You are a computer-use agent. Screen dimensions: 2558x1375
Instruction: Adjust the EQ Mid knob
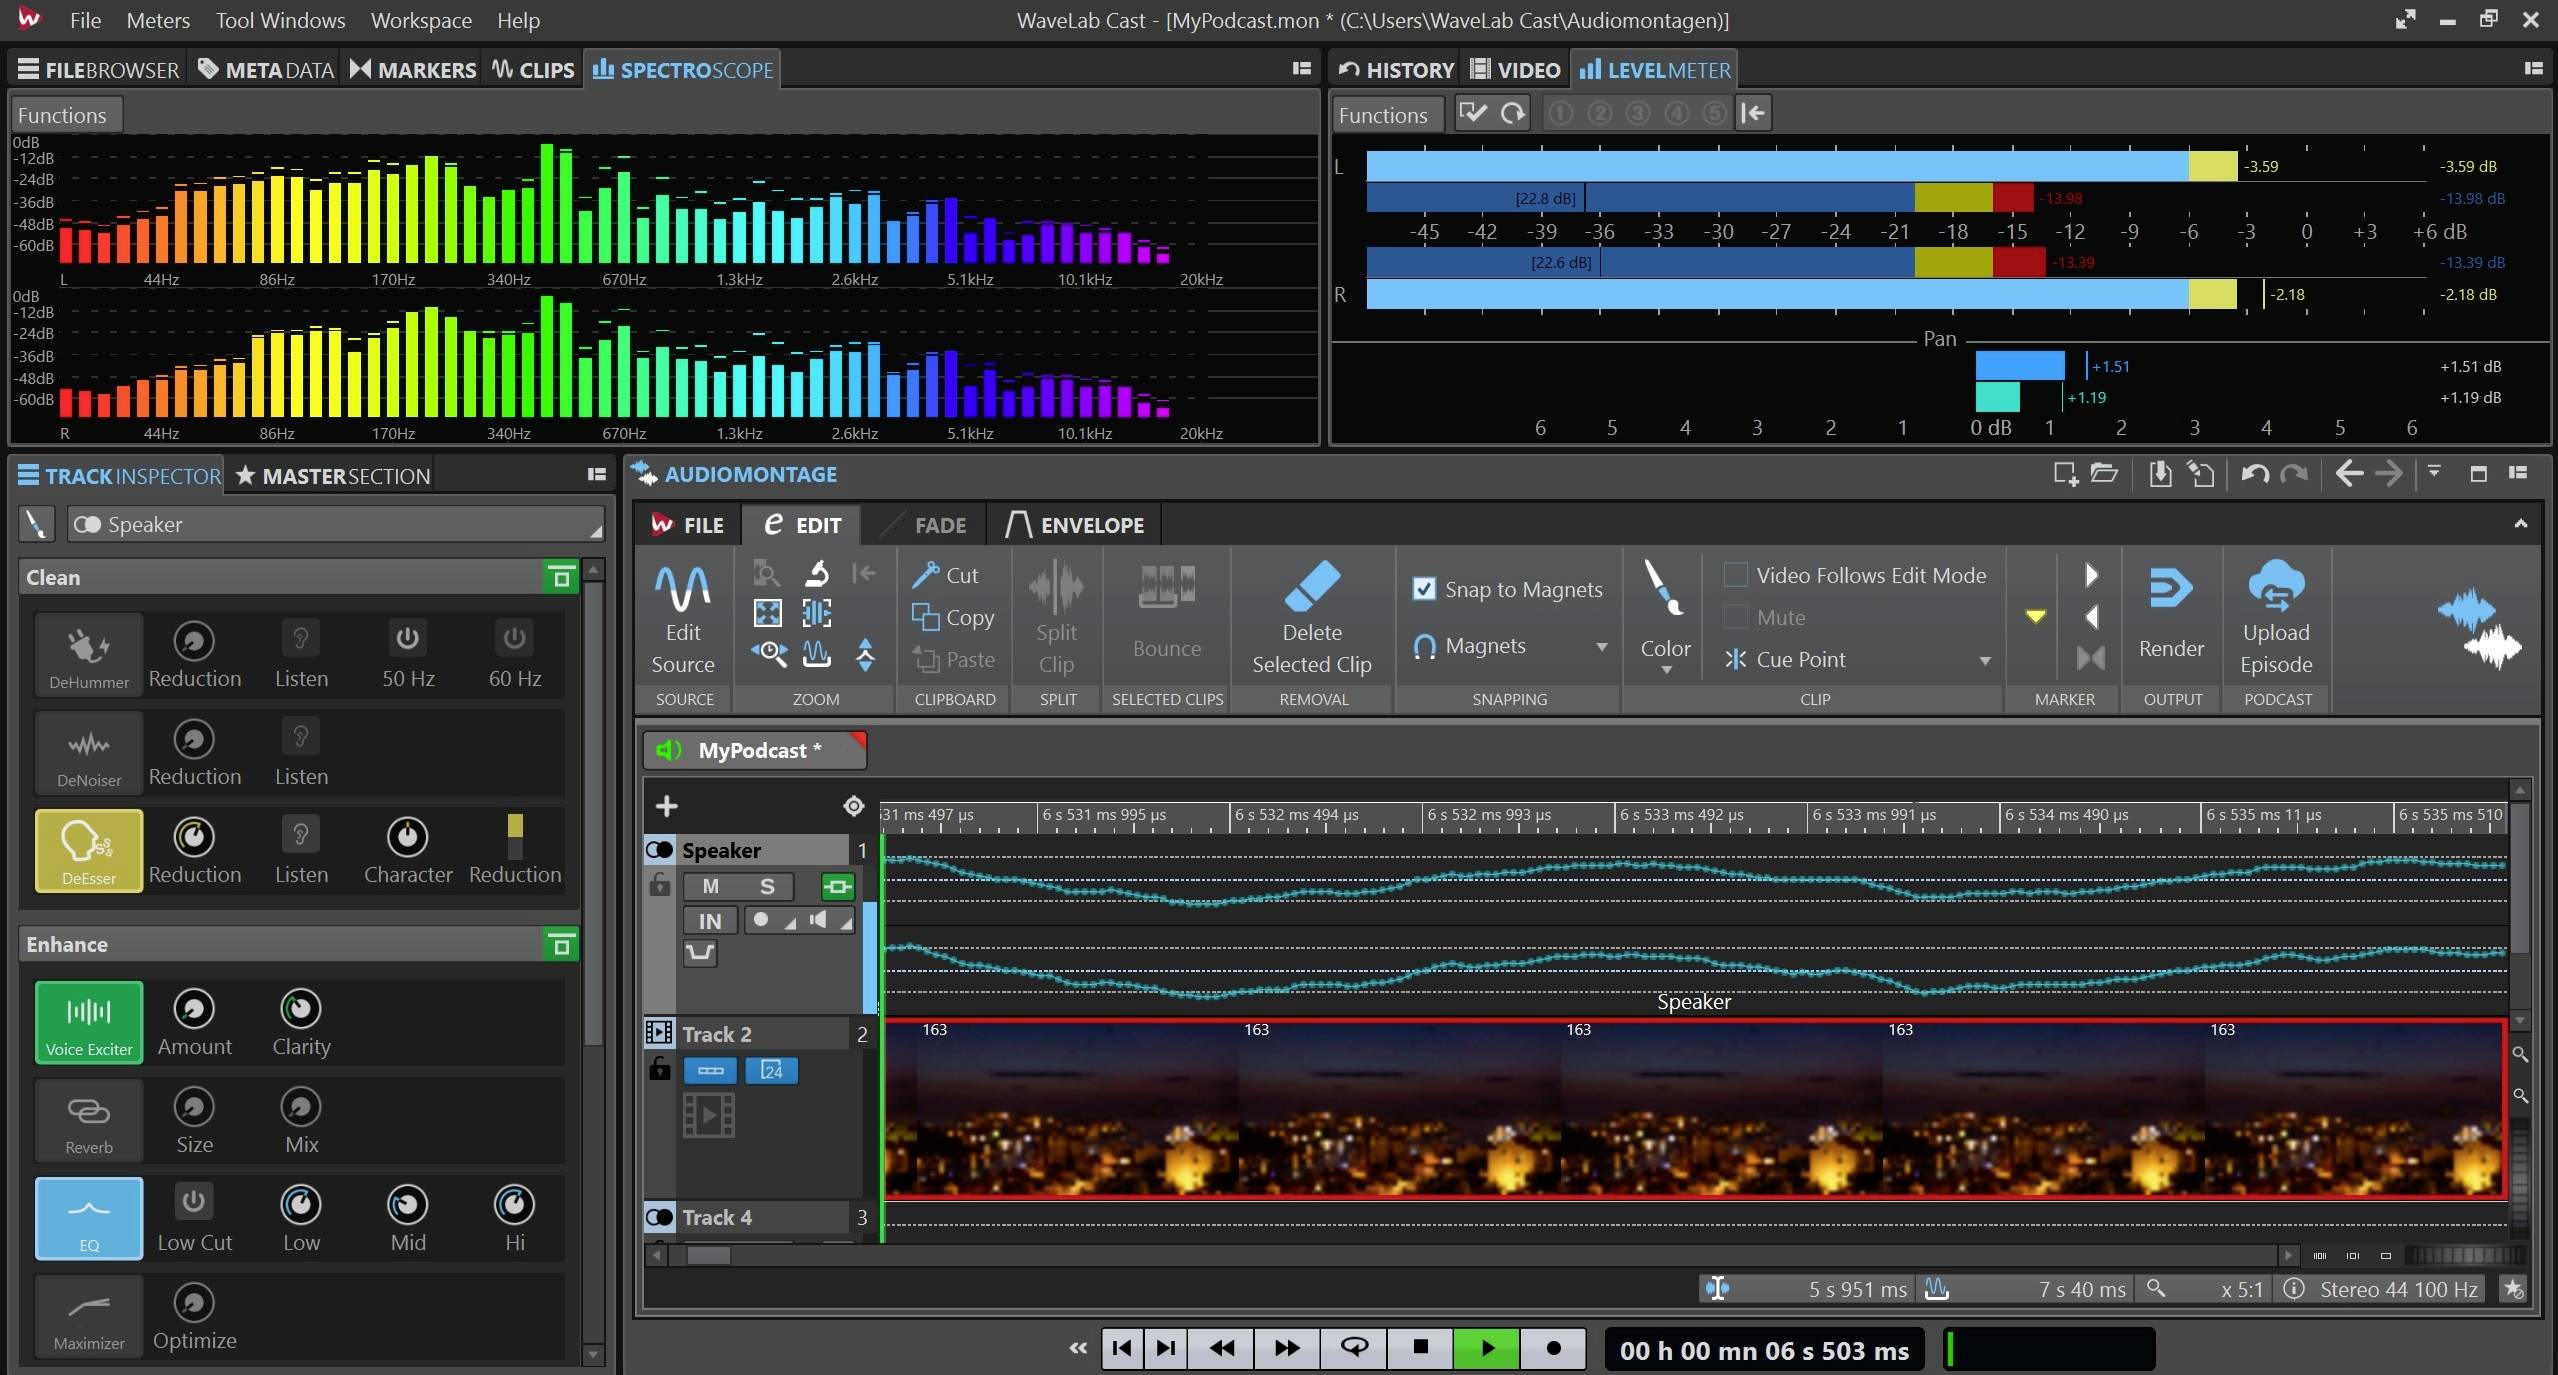pyautogui.click(x=407, y=1205)
